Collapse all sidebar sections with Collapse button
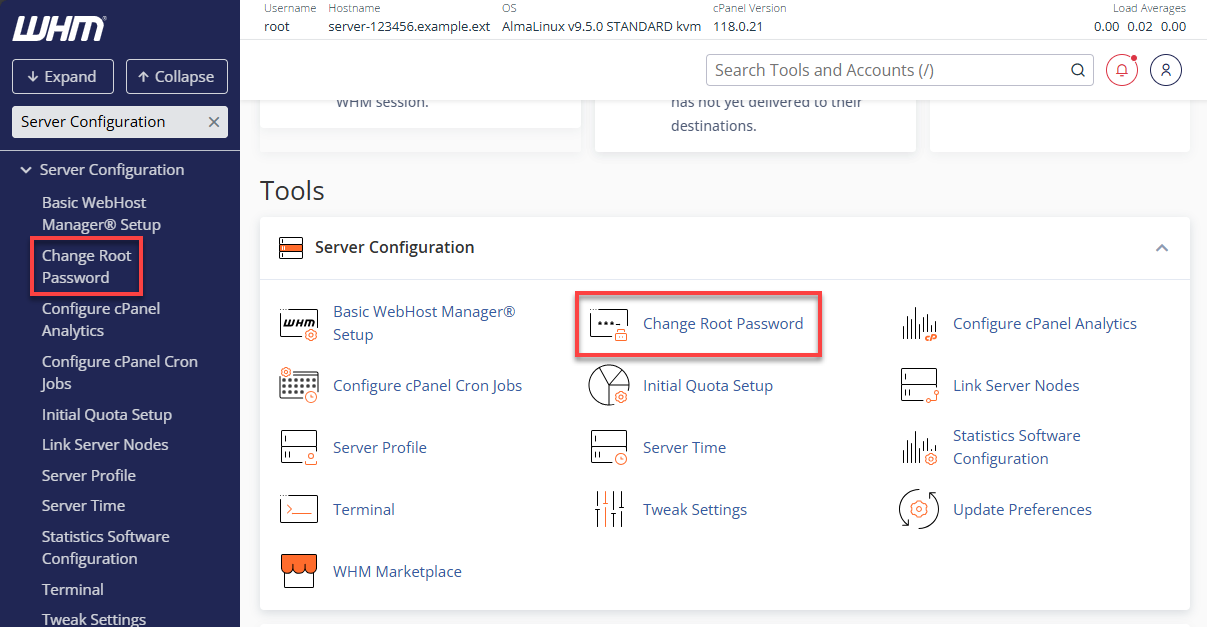 click(176, 76)
